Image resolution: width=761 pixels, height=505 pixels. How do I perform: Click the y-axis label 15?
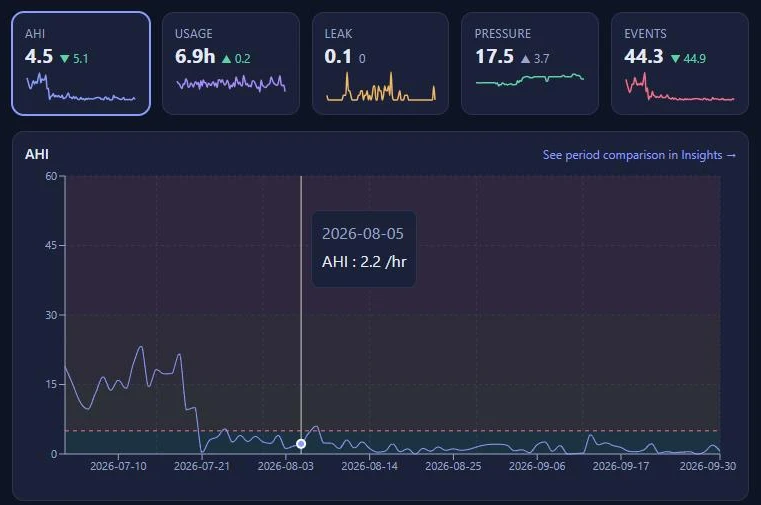[x=51, y=385]
